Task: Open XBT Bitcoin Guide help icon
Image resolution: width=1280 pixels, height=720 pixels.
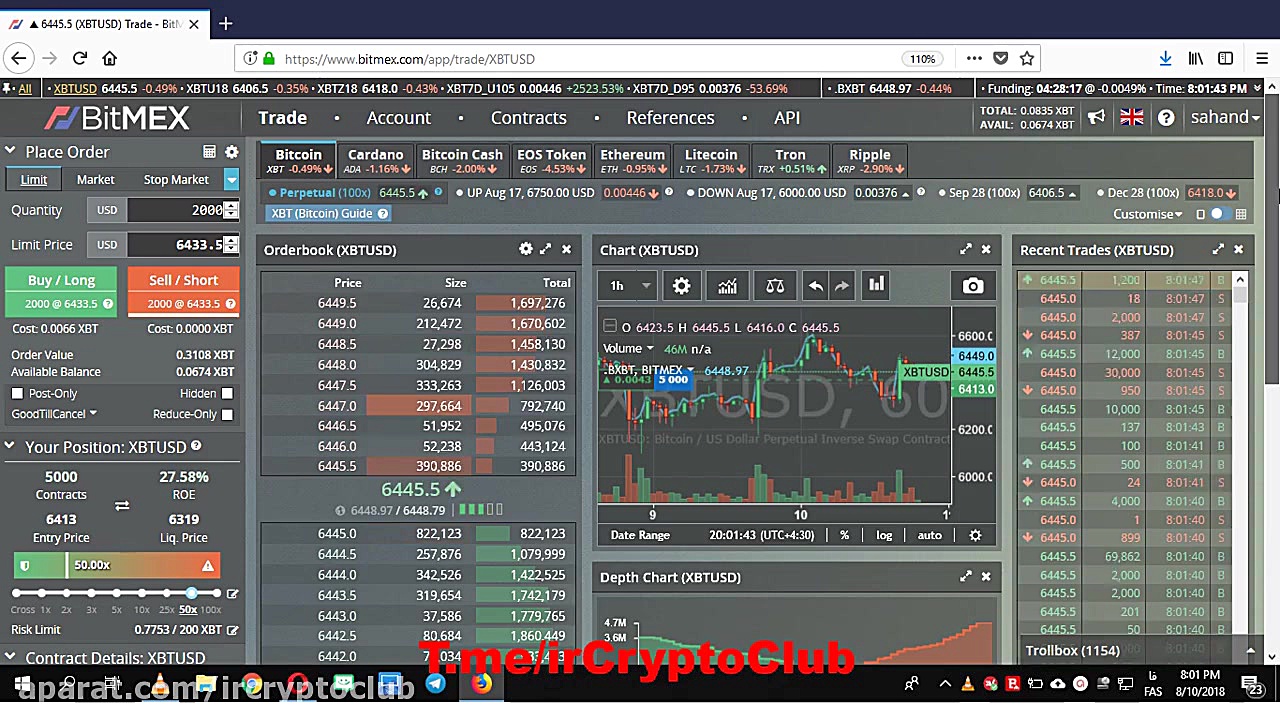Action: (x=383, y=213)
